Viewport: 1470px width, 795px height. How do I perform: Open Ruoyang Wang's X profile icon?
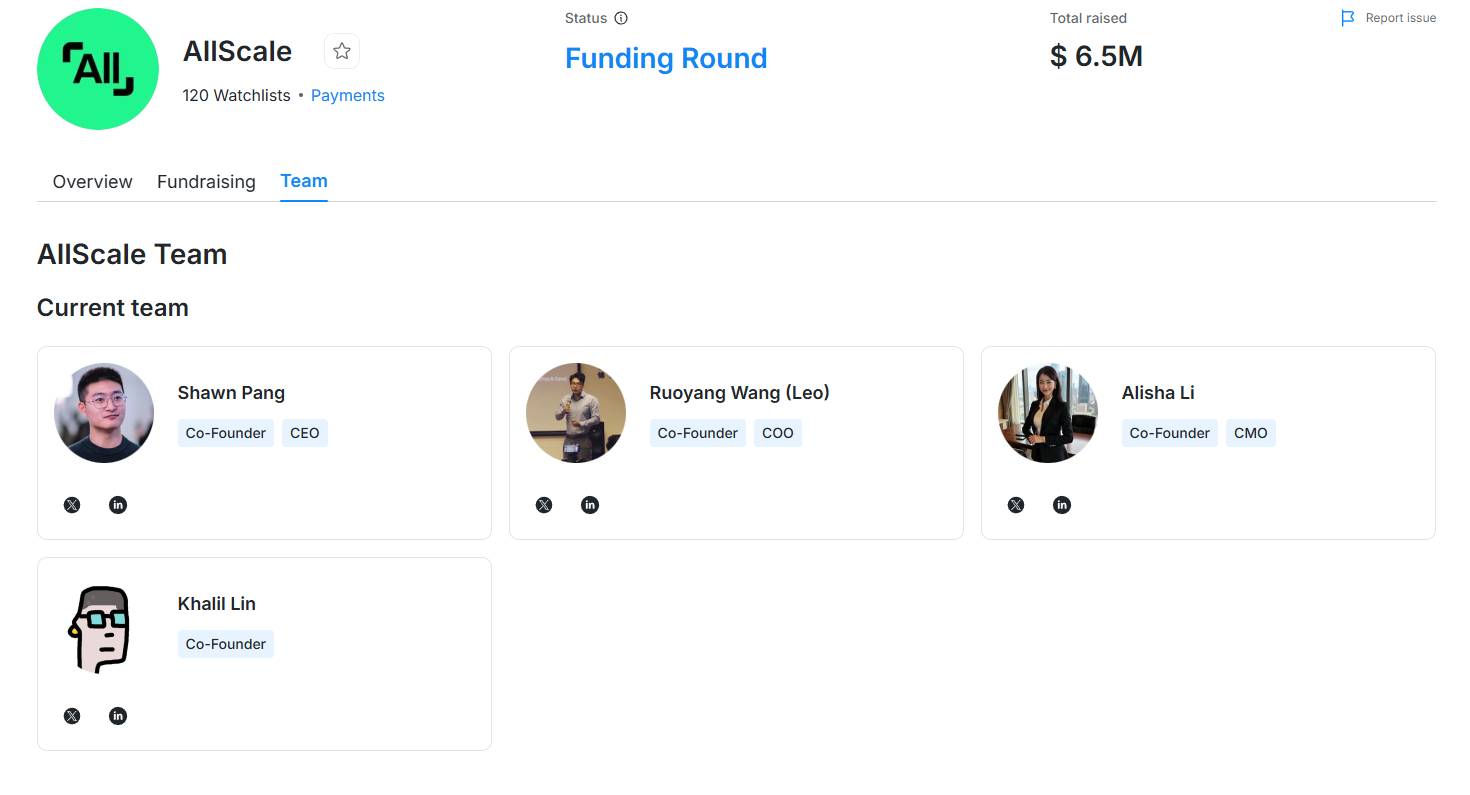click(x=544, y=505)
